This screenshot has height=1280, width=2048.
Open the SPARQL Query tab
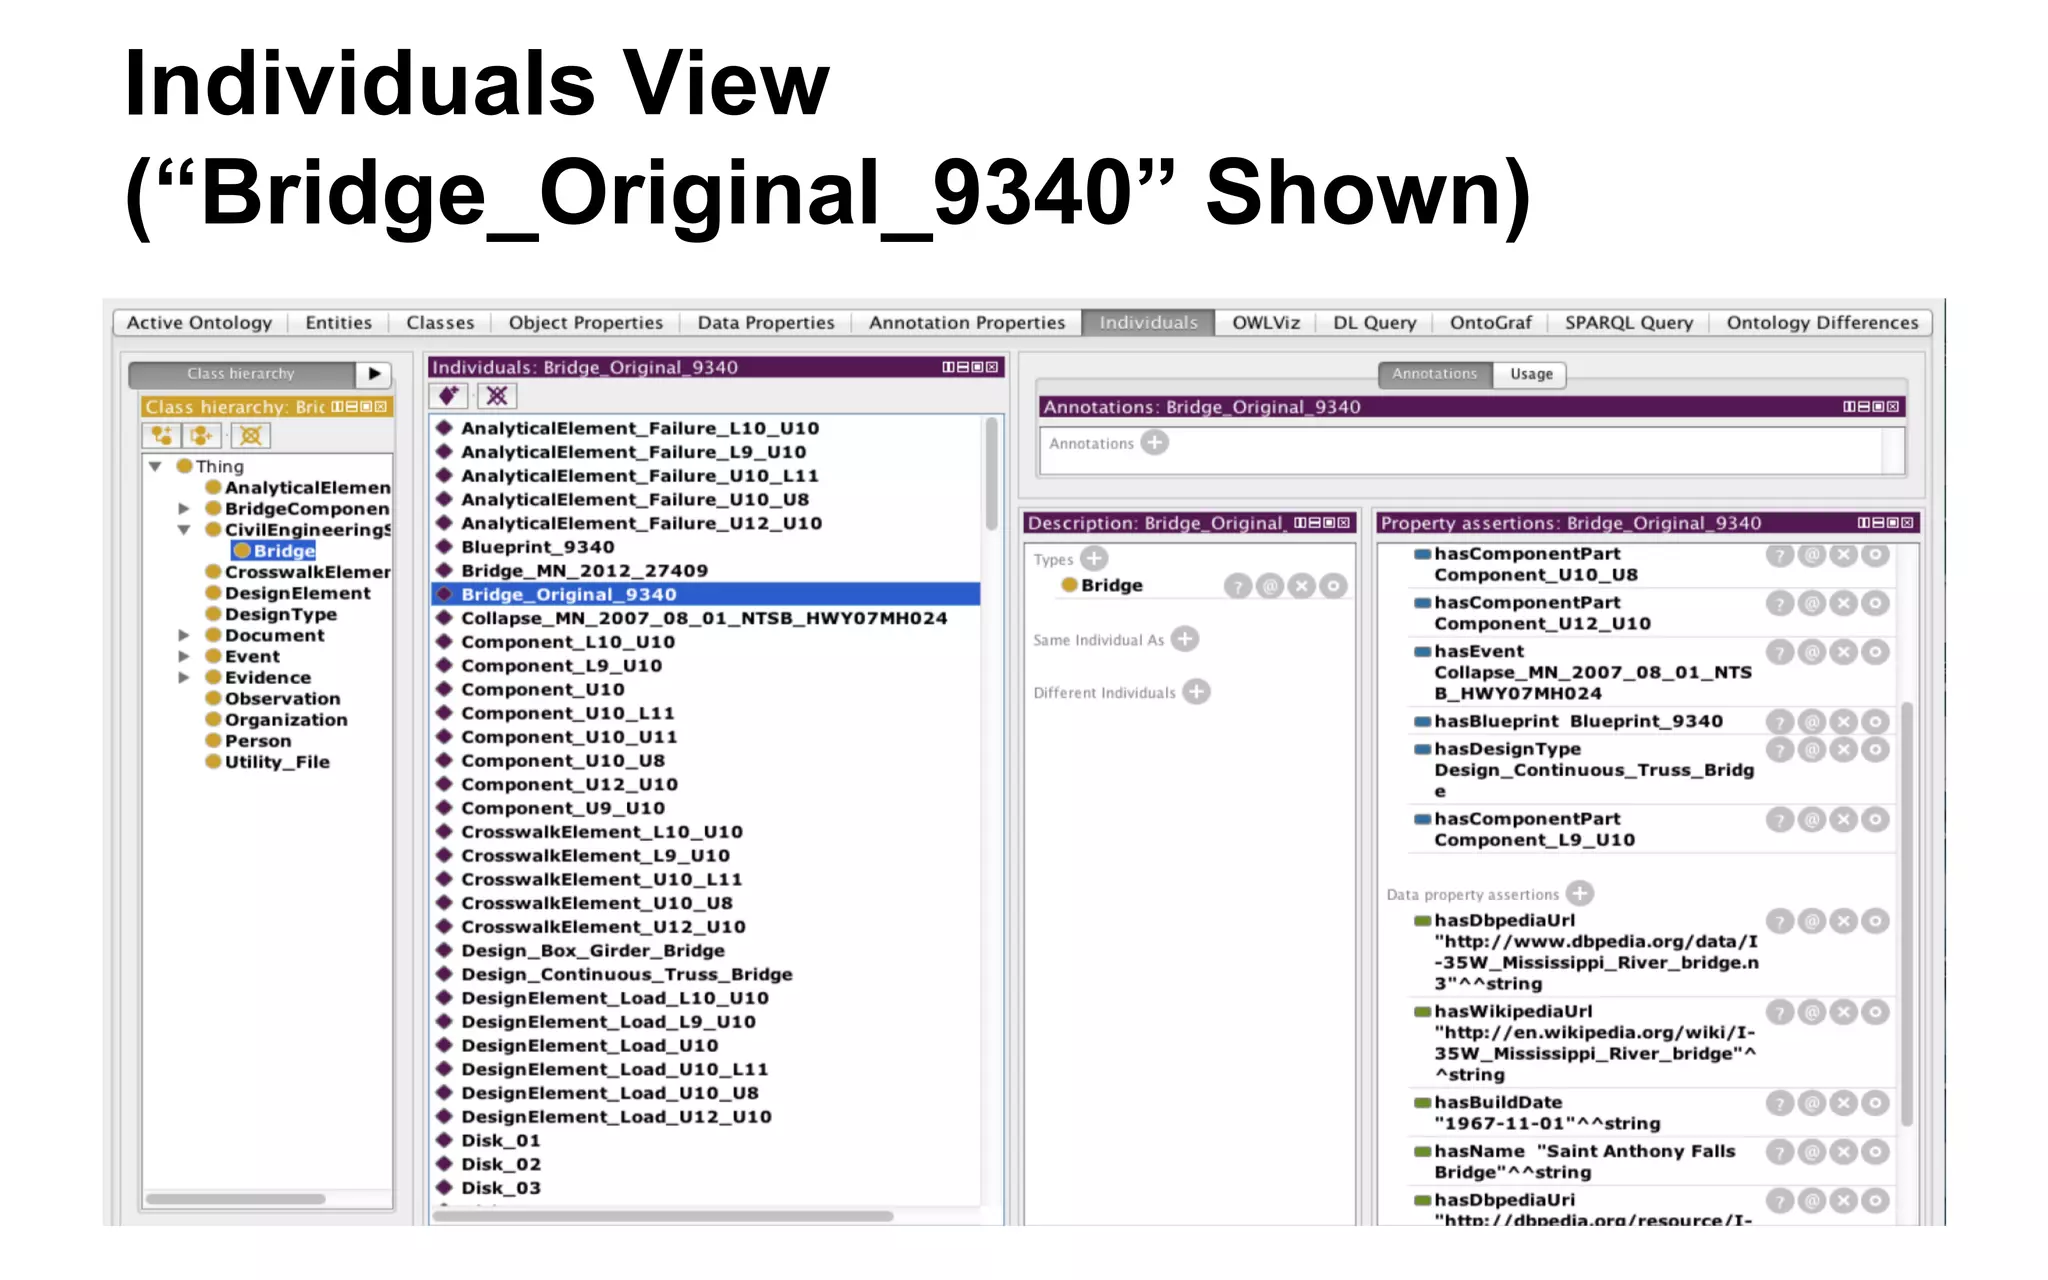(x=1628, y=323)
